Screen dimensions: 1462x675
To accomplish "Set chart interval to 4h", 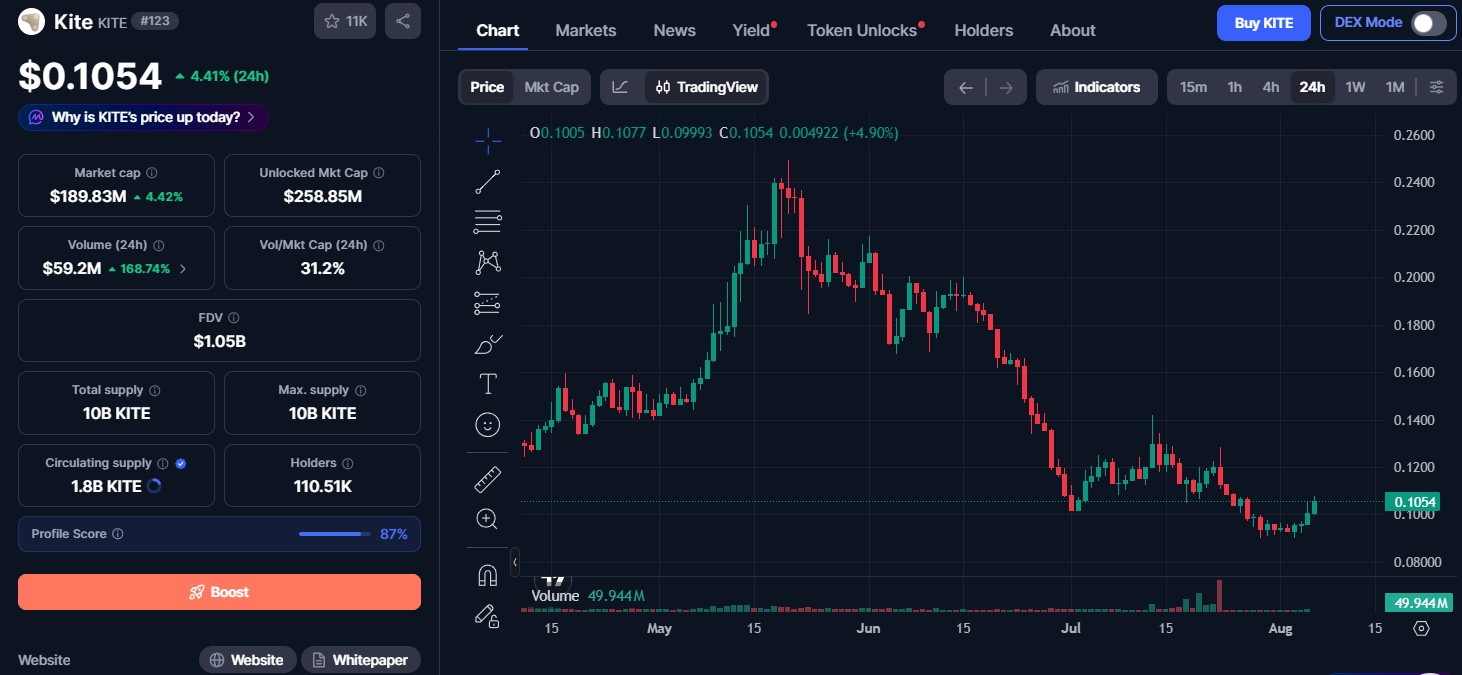I will [x=1271, y=87].
